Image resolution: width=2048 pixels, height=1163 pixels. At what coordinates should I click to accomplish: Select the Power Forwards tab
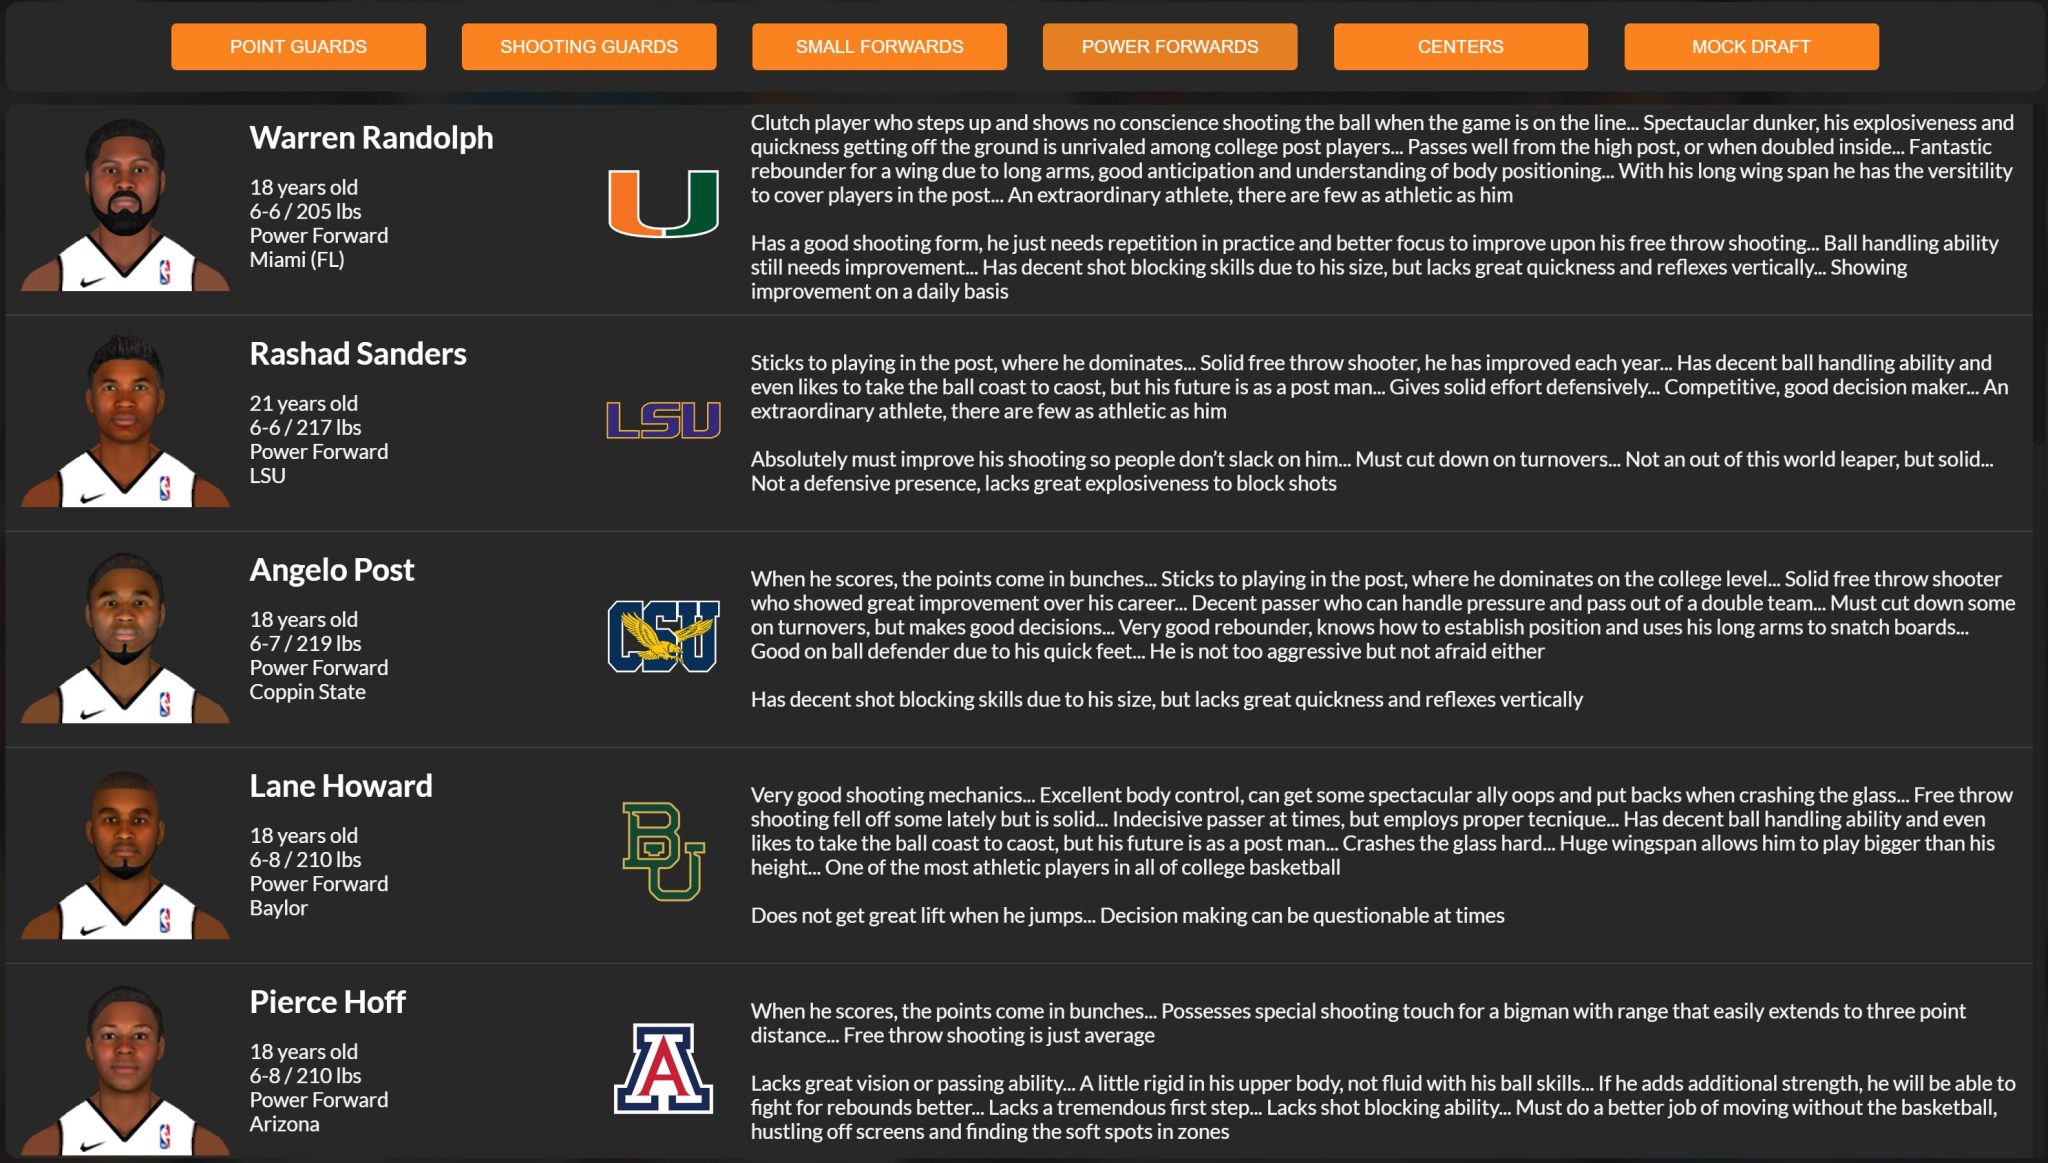click(1170, 47)
